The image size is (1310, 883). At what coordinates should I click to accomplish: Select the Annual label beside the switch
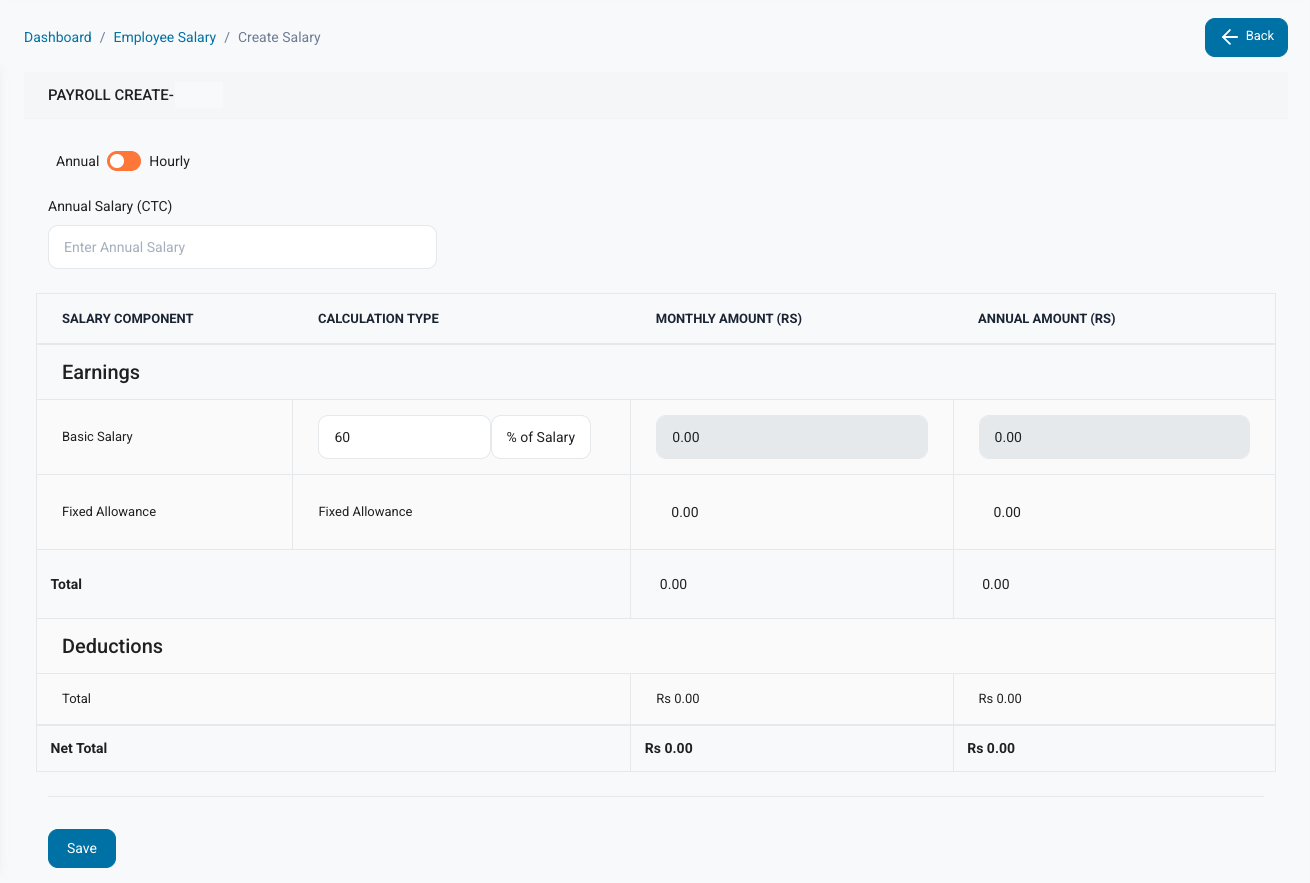coord(77,161)
